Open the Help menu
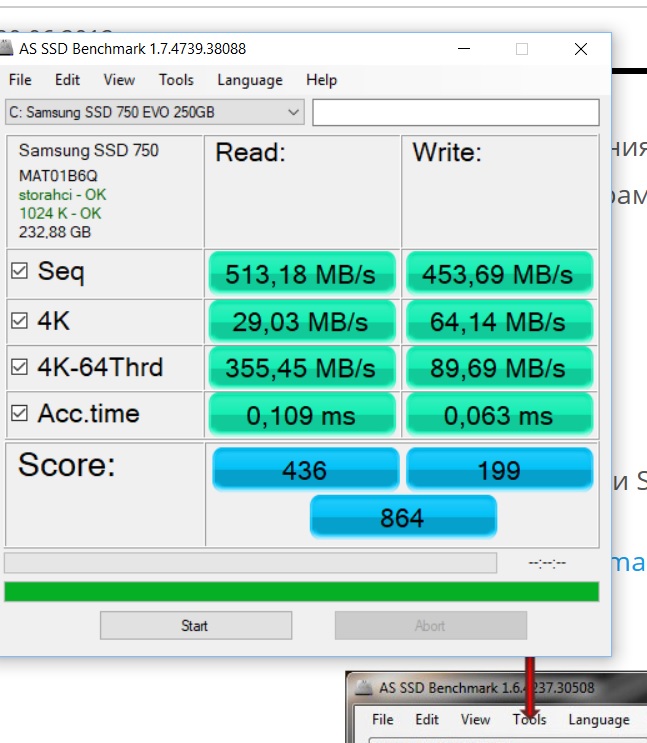This screenshot has height=743, width=647. point(321,80)
